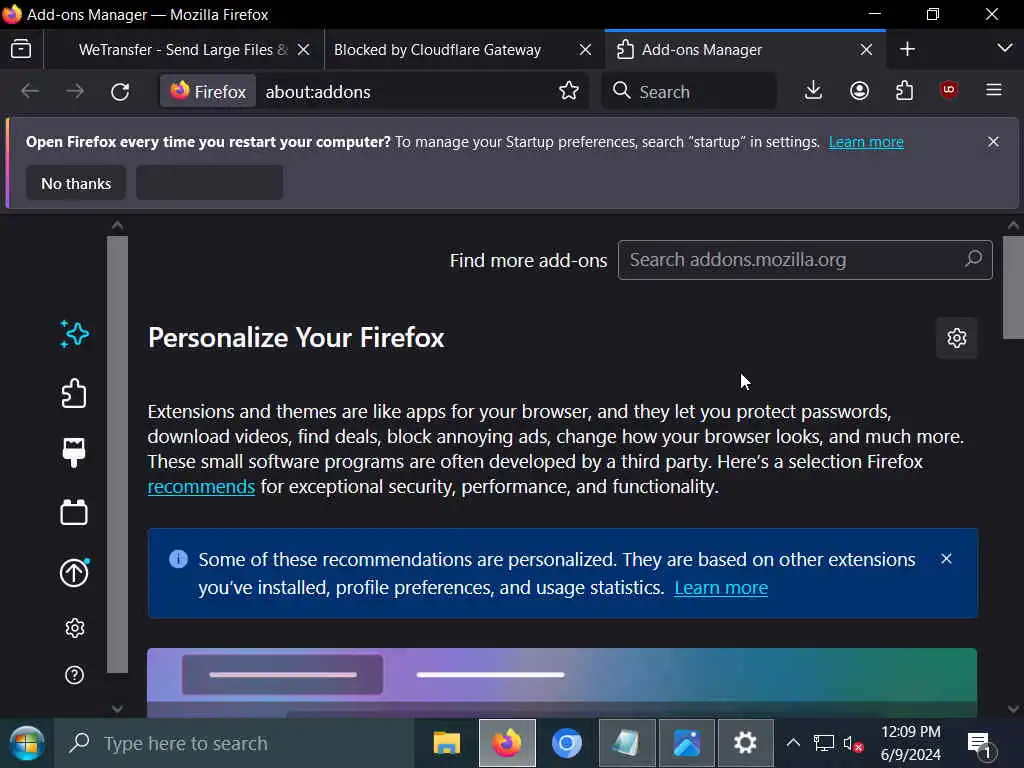Focus the toolbar Search box

(x=690, y=91)
